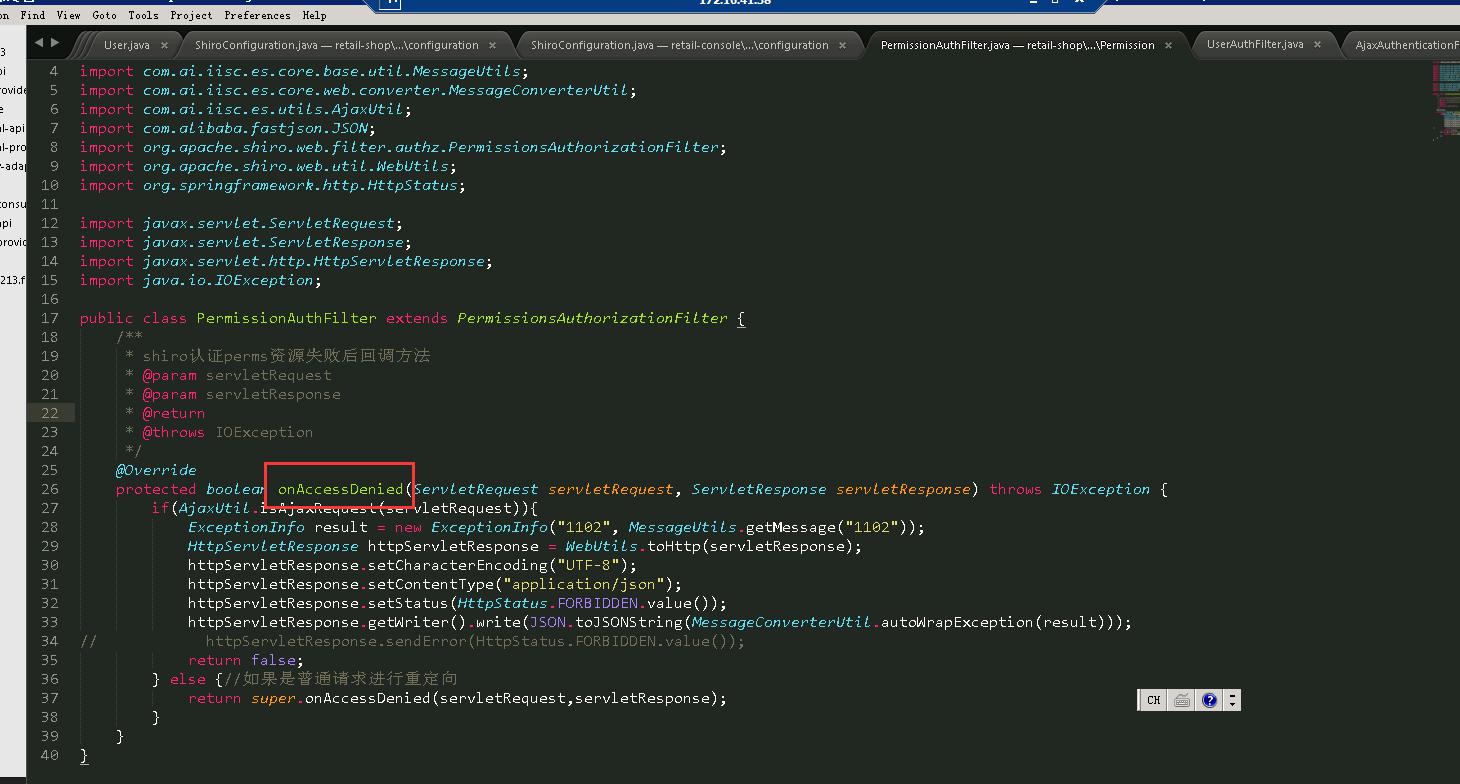Click 'return false' on line 35
This screenshot has width=1460, height=784.
coord(242,660)
